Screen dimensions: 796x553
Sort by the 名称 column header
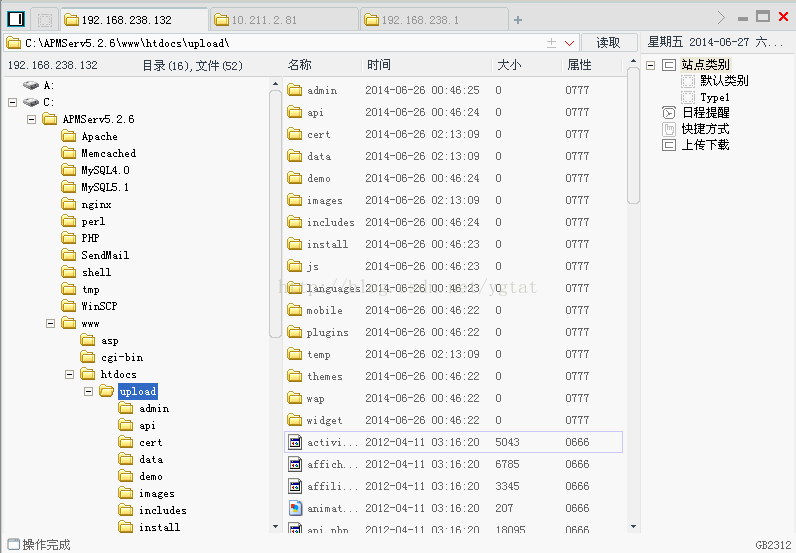300,65
